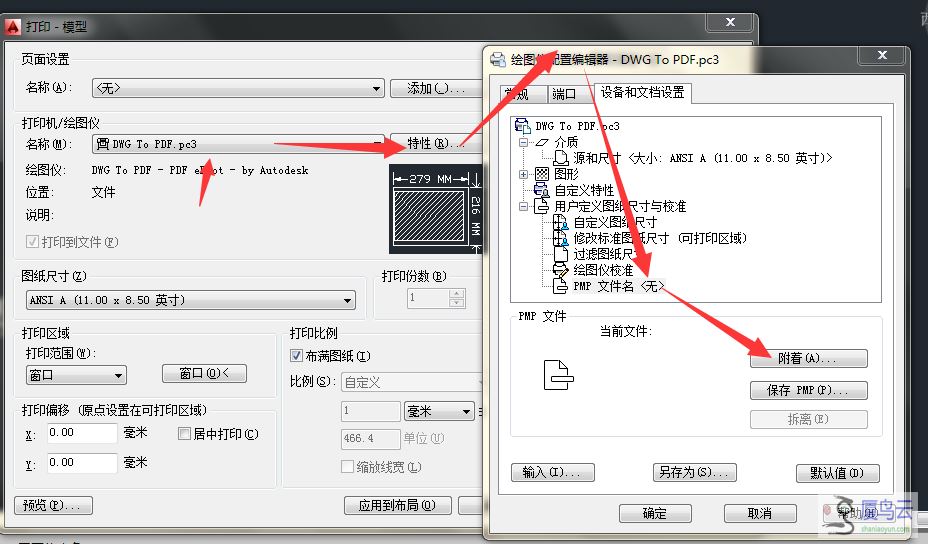Select the 图形 graphics tree icon
928x544 pixels.
542,174
